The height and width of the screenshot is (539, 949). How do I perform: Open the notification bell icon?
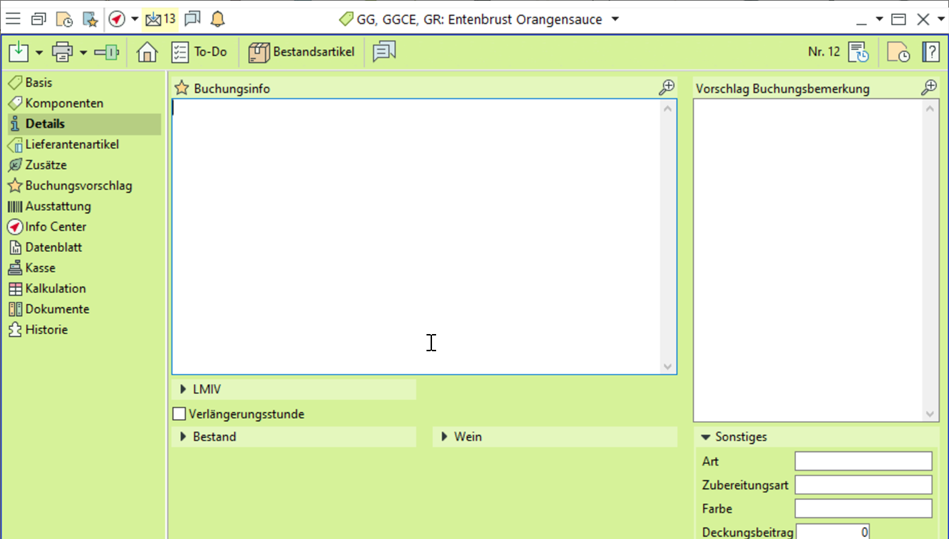click(217, 19)
